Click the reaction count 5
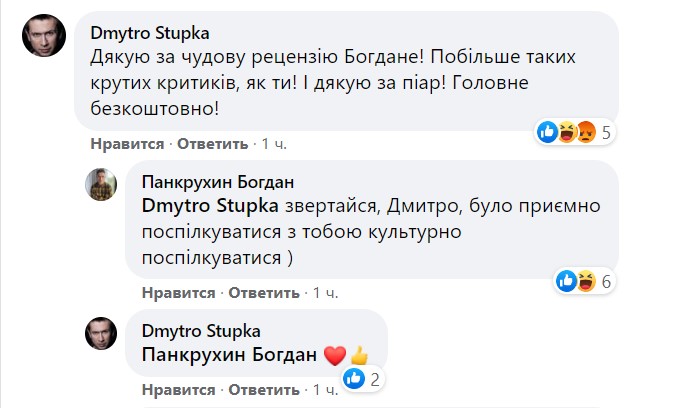The height and width of the screenshot is (408, 676). tap(605, 131)
